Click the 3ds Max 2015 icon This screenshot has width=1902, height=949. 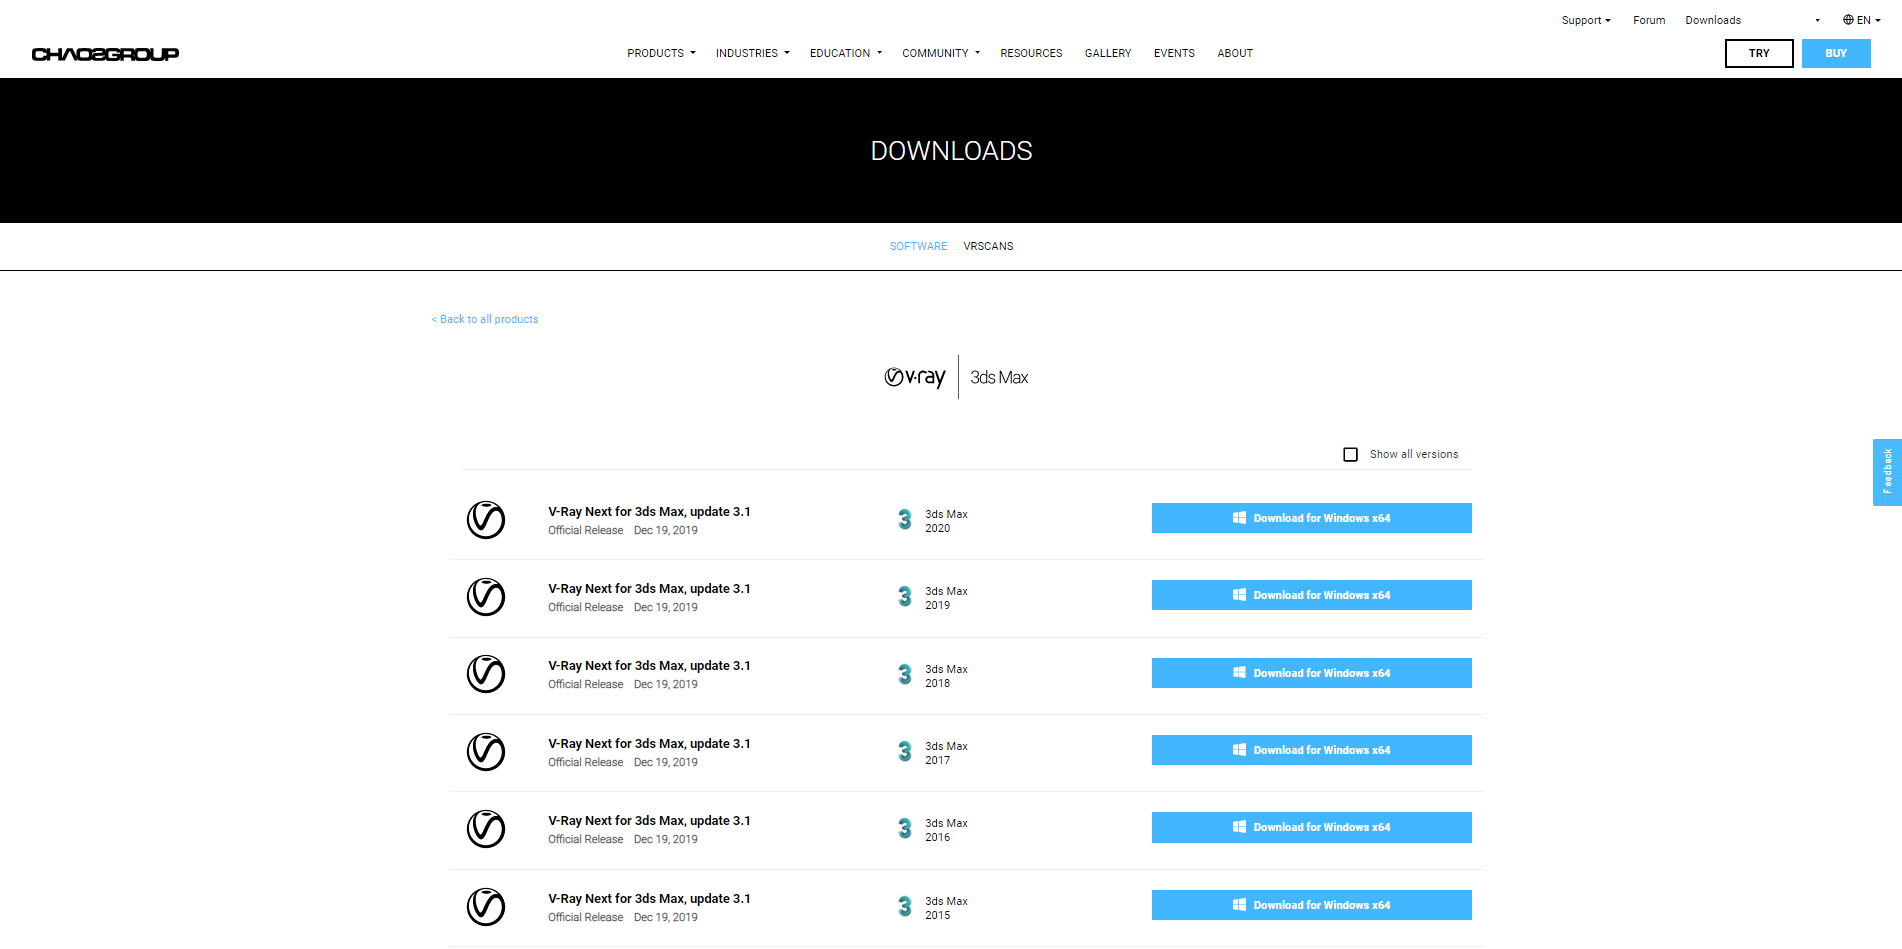pos(904,907)
